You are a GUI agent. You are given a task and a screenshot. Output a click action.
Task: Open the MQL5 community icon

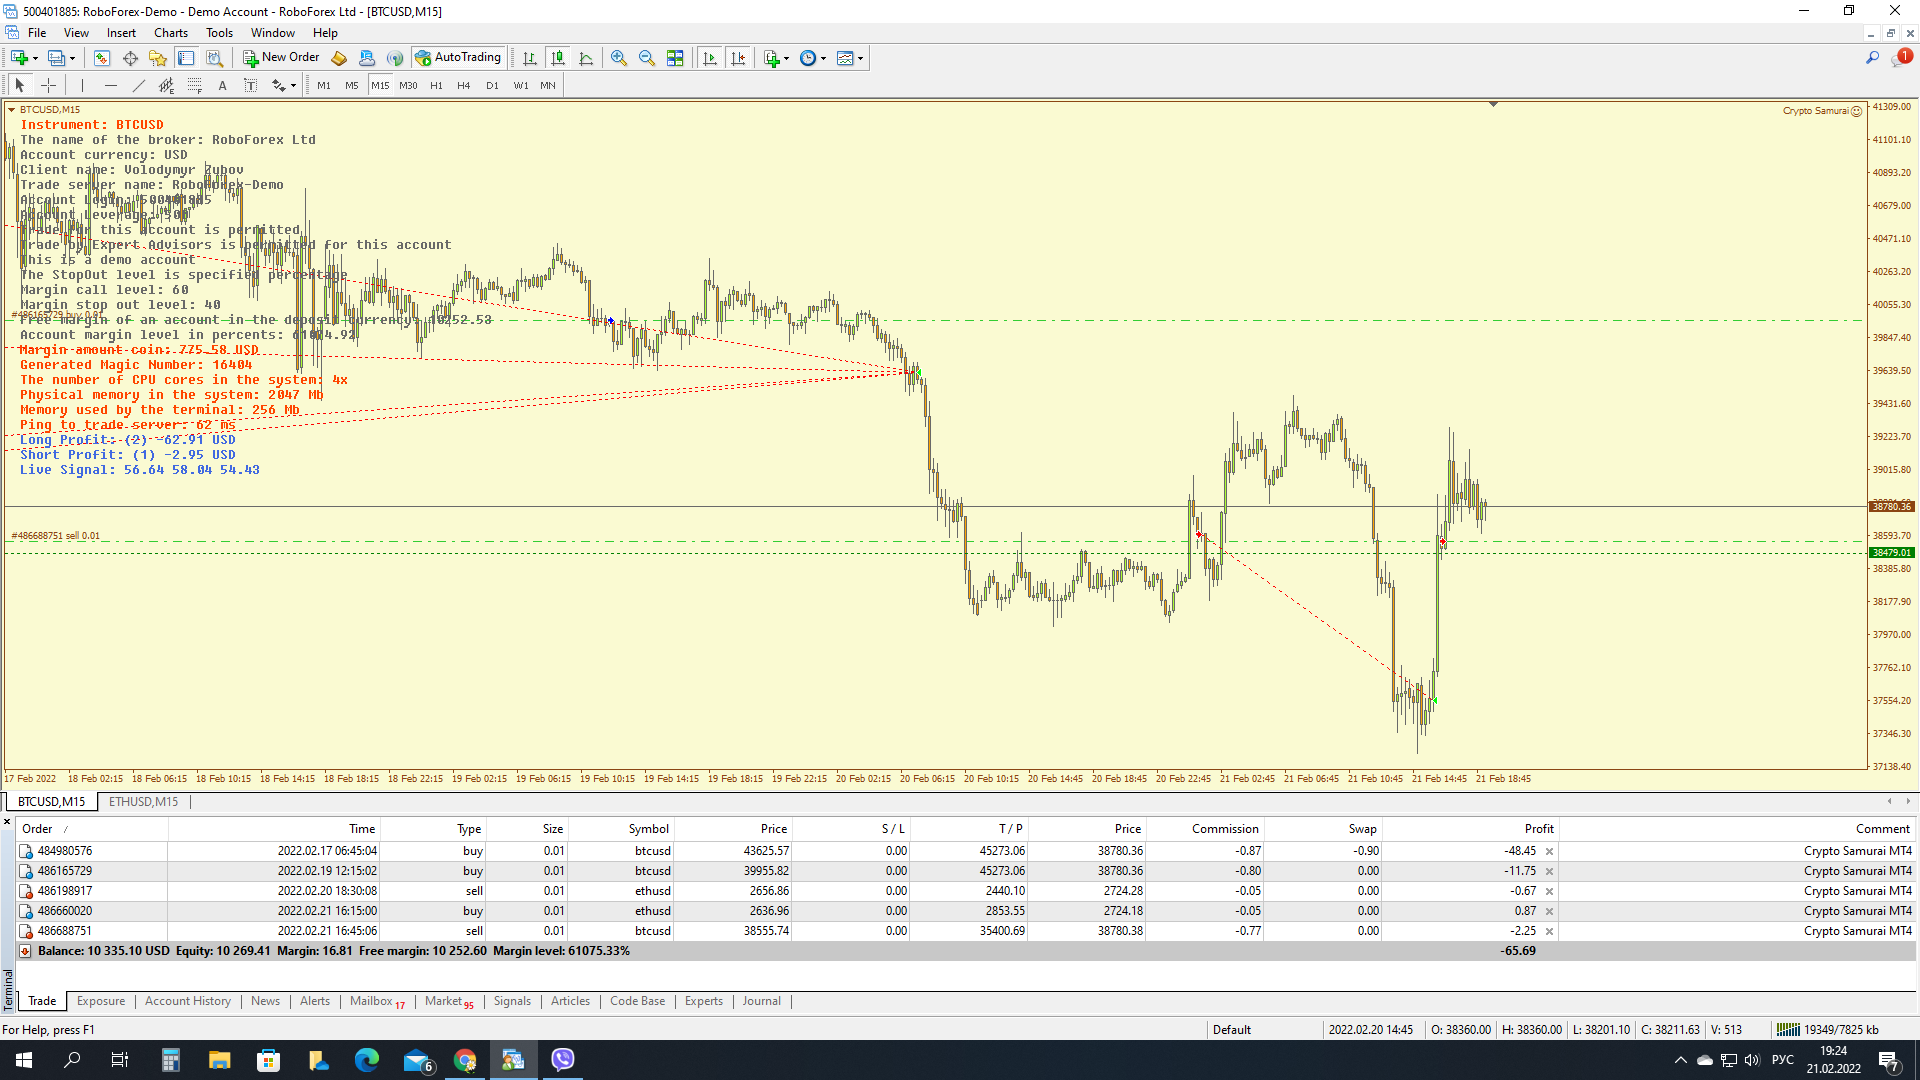tap(367, 58)
